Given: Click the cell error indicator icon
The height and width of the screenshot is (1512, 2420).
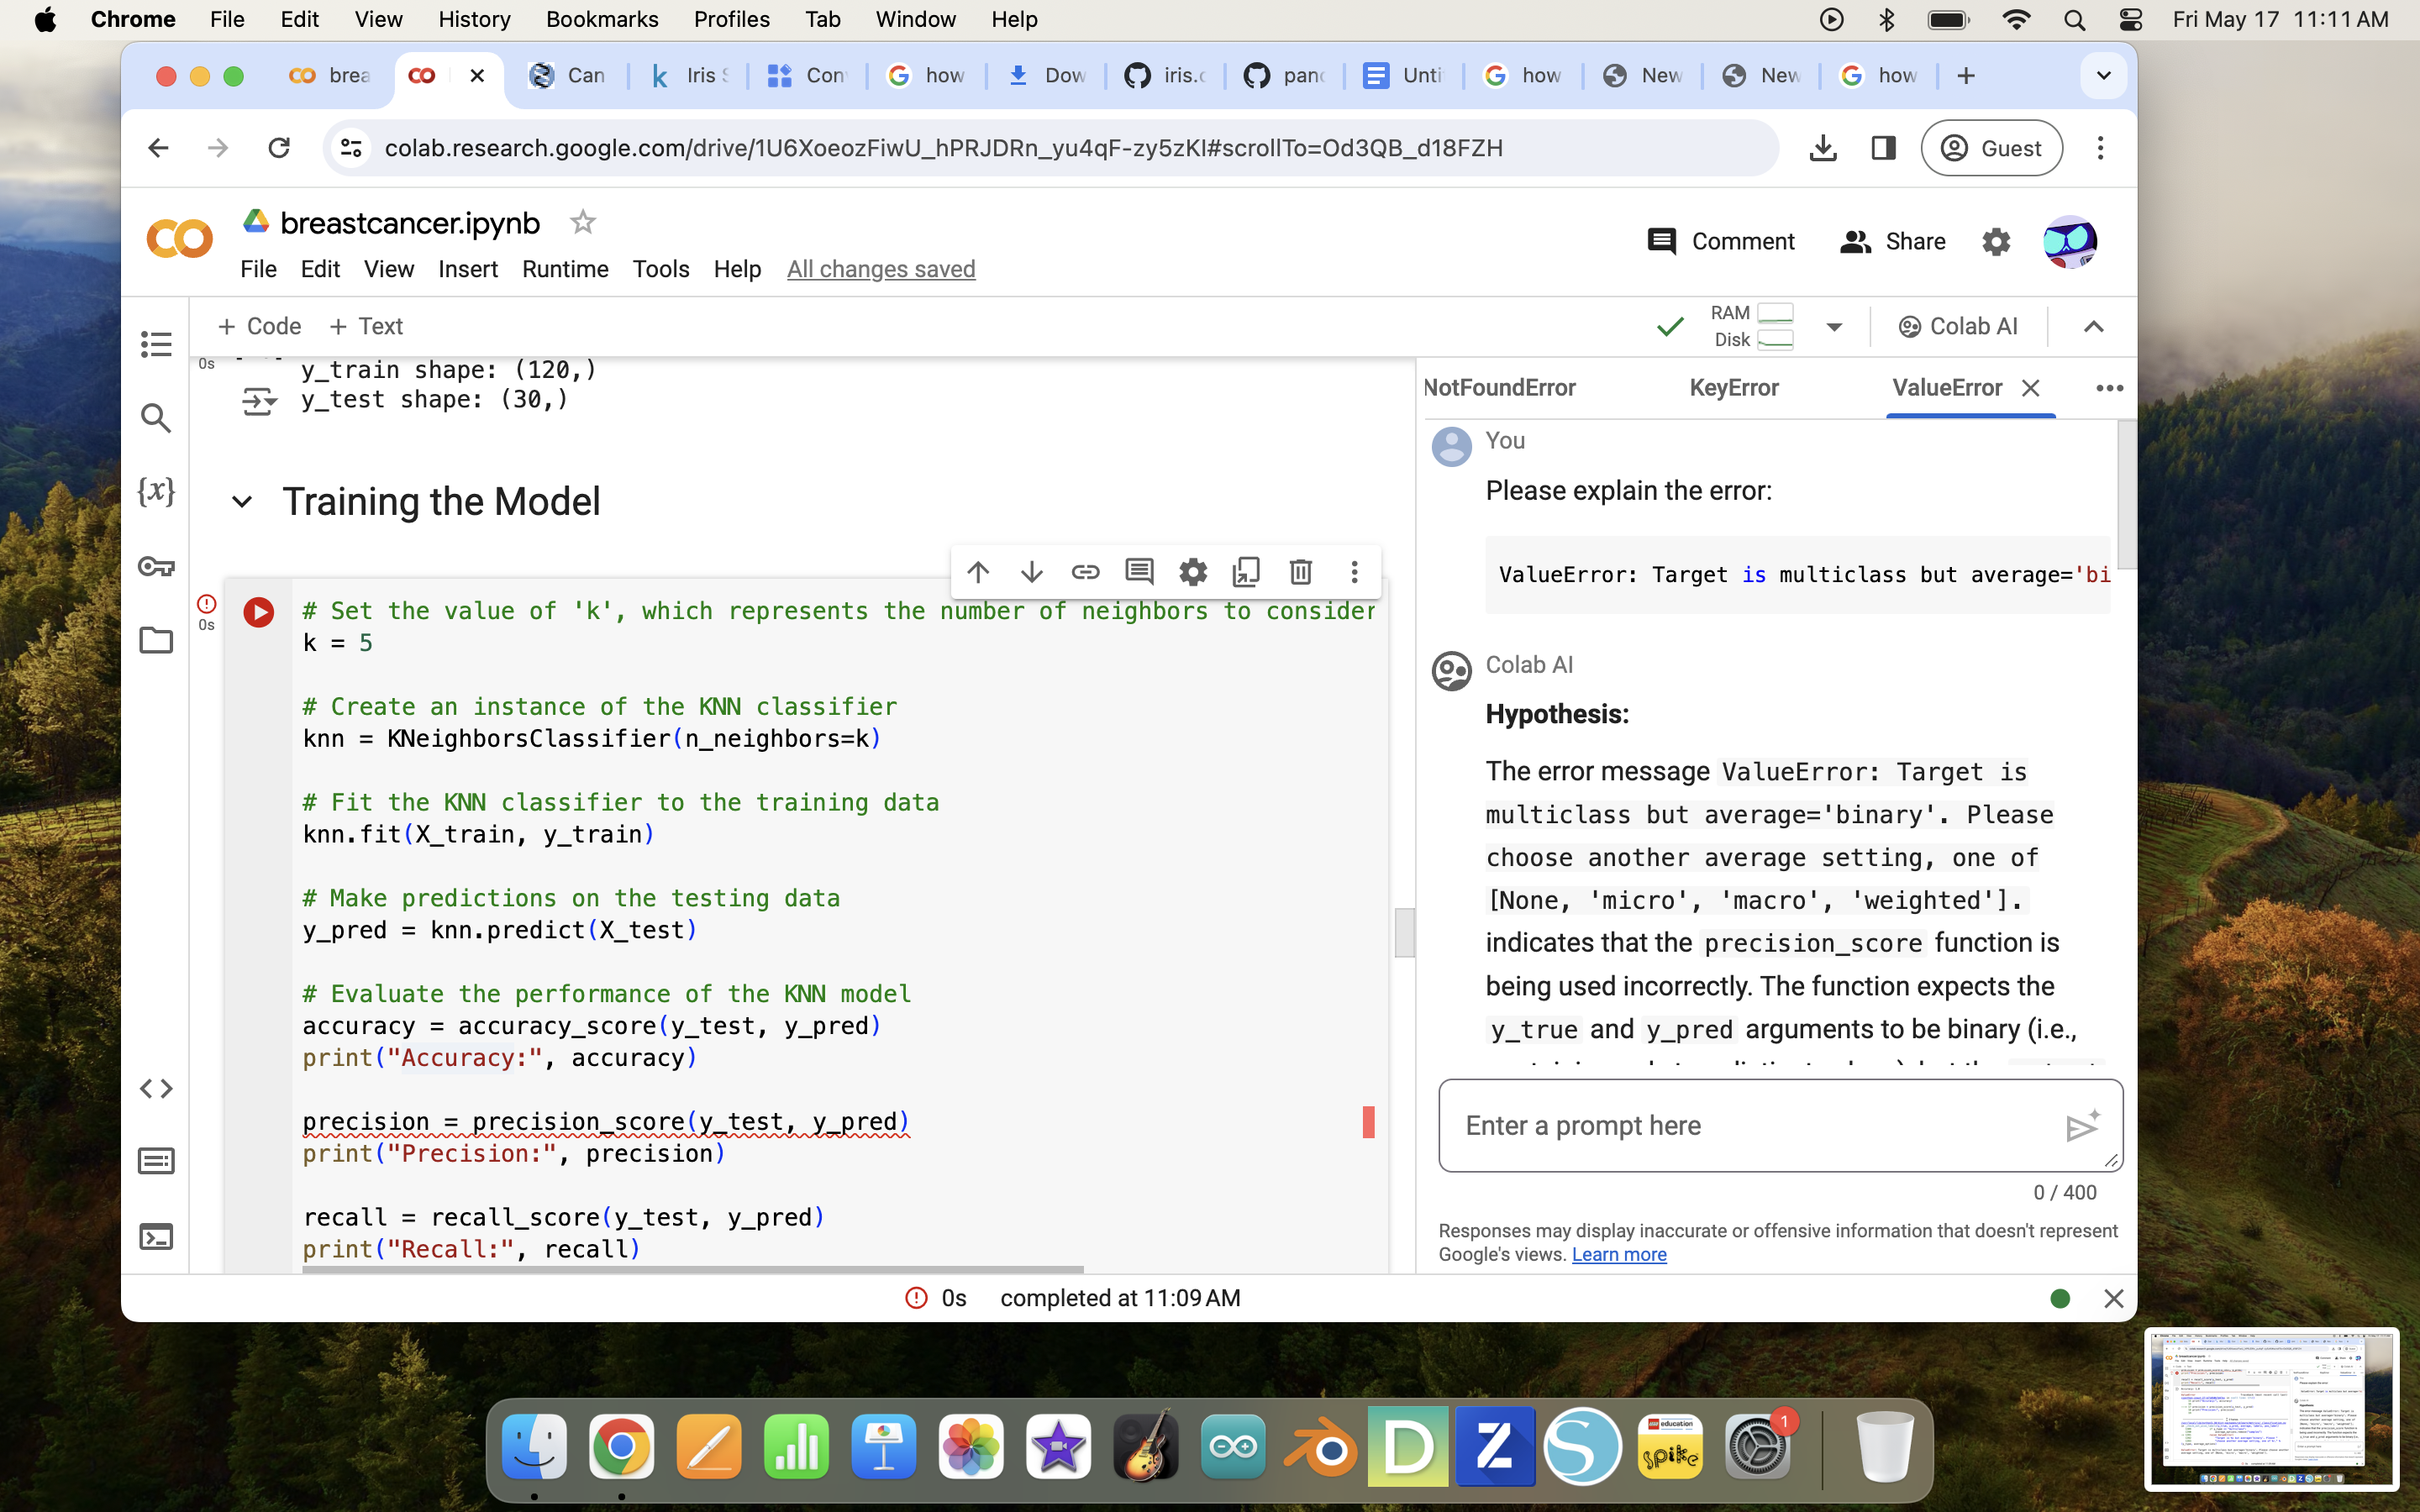Looking at the screenshot, I should click(x=206, y=603).
